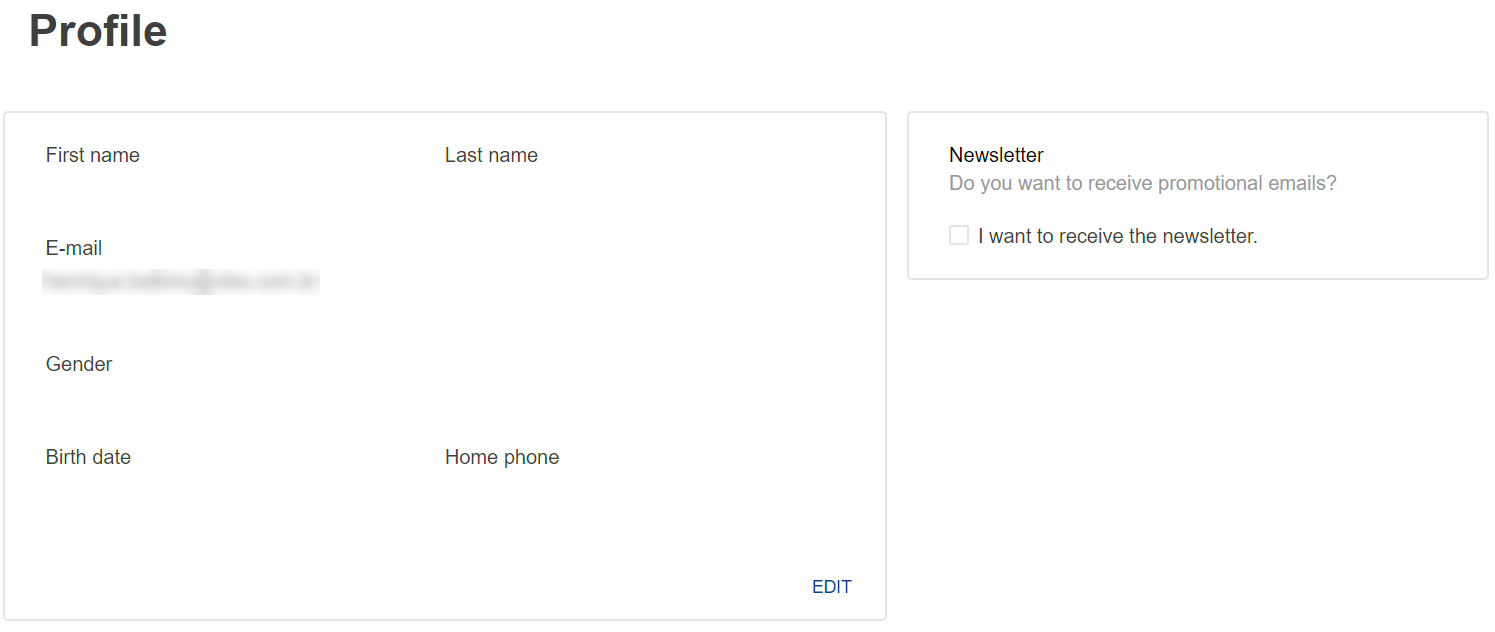Click the Newsletter section heading
1495x632 pixels.
point(996,155)
